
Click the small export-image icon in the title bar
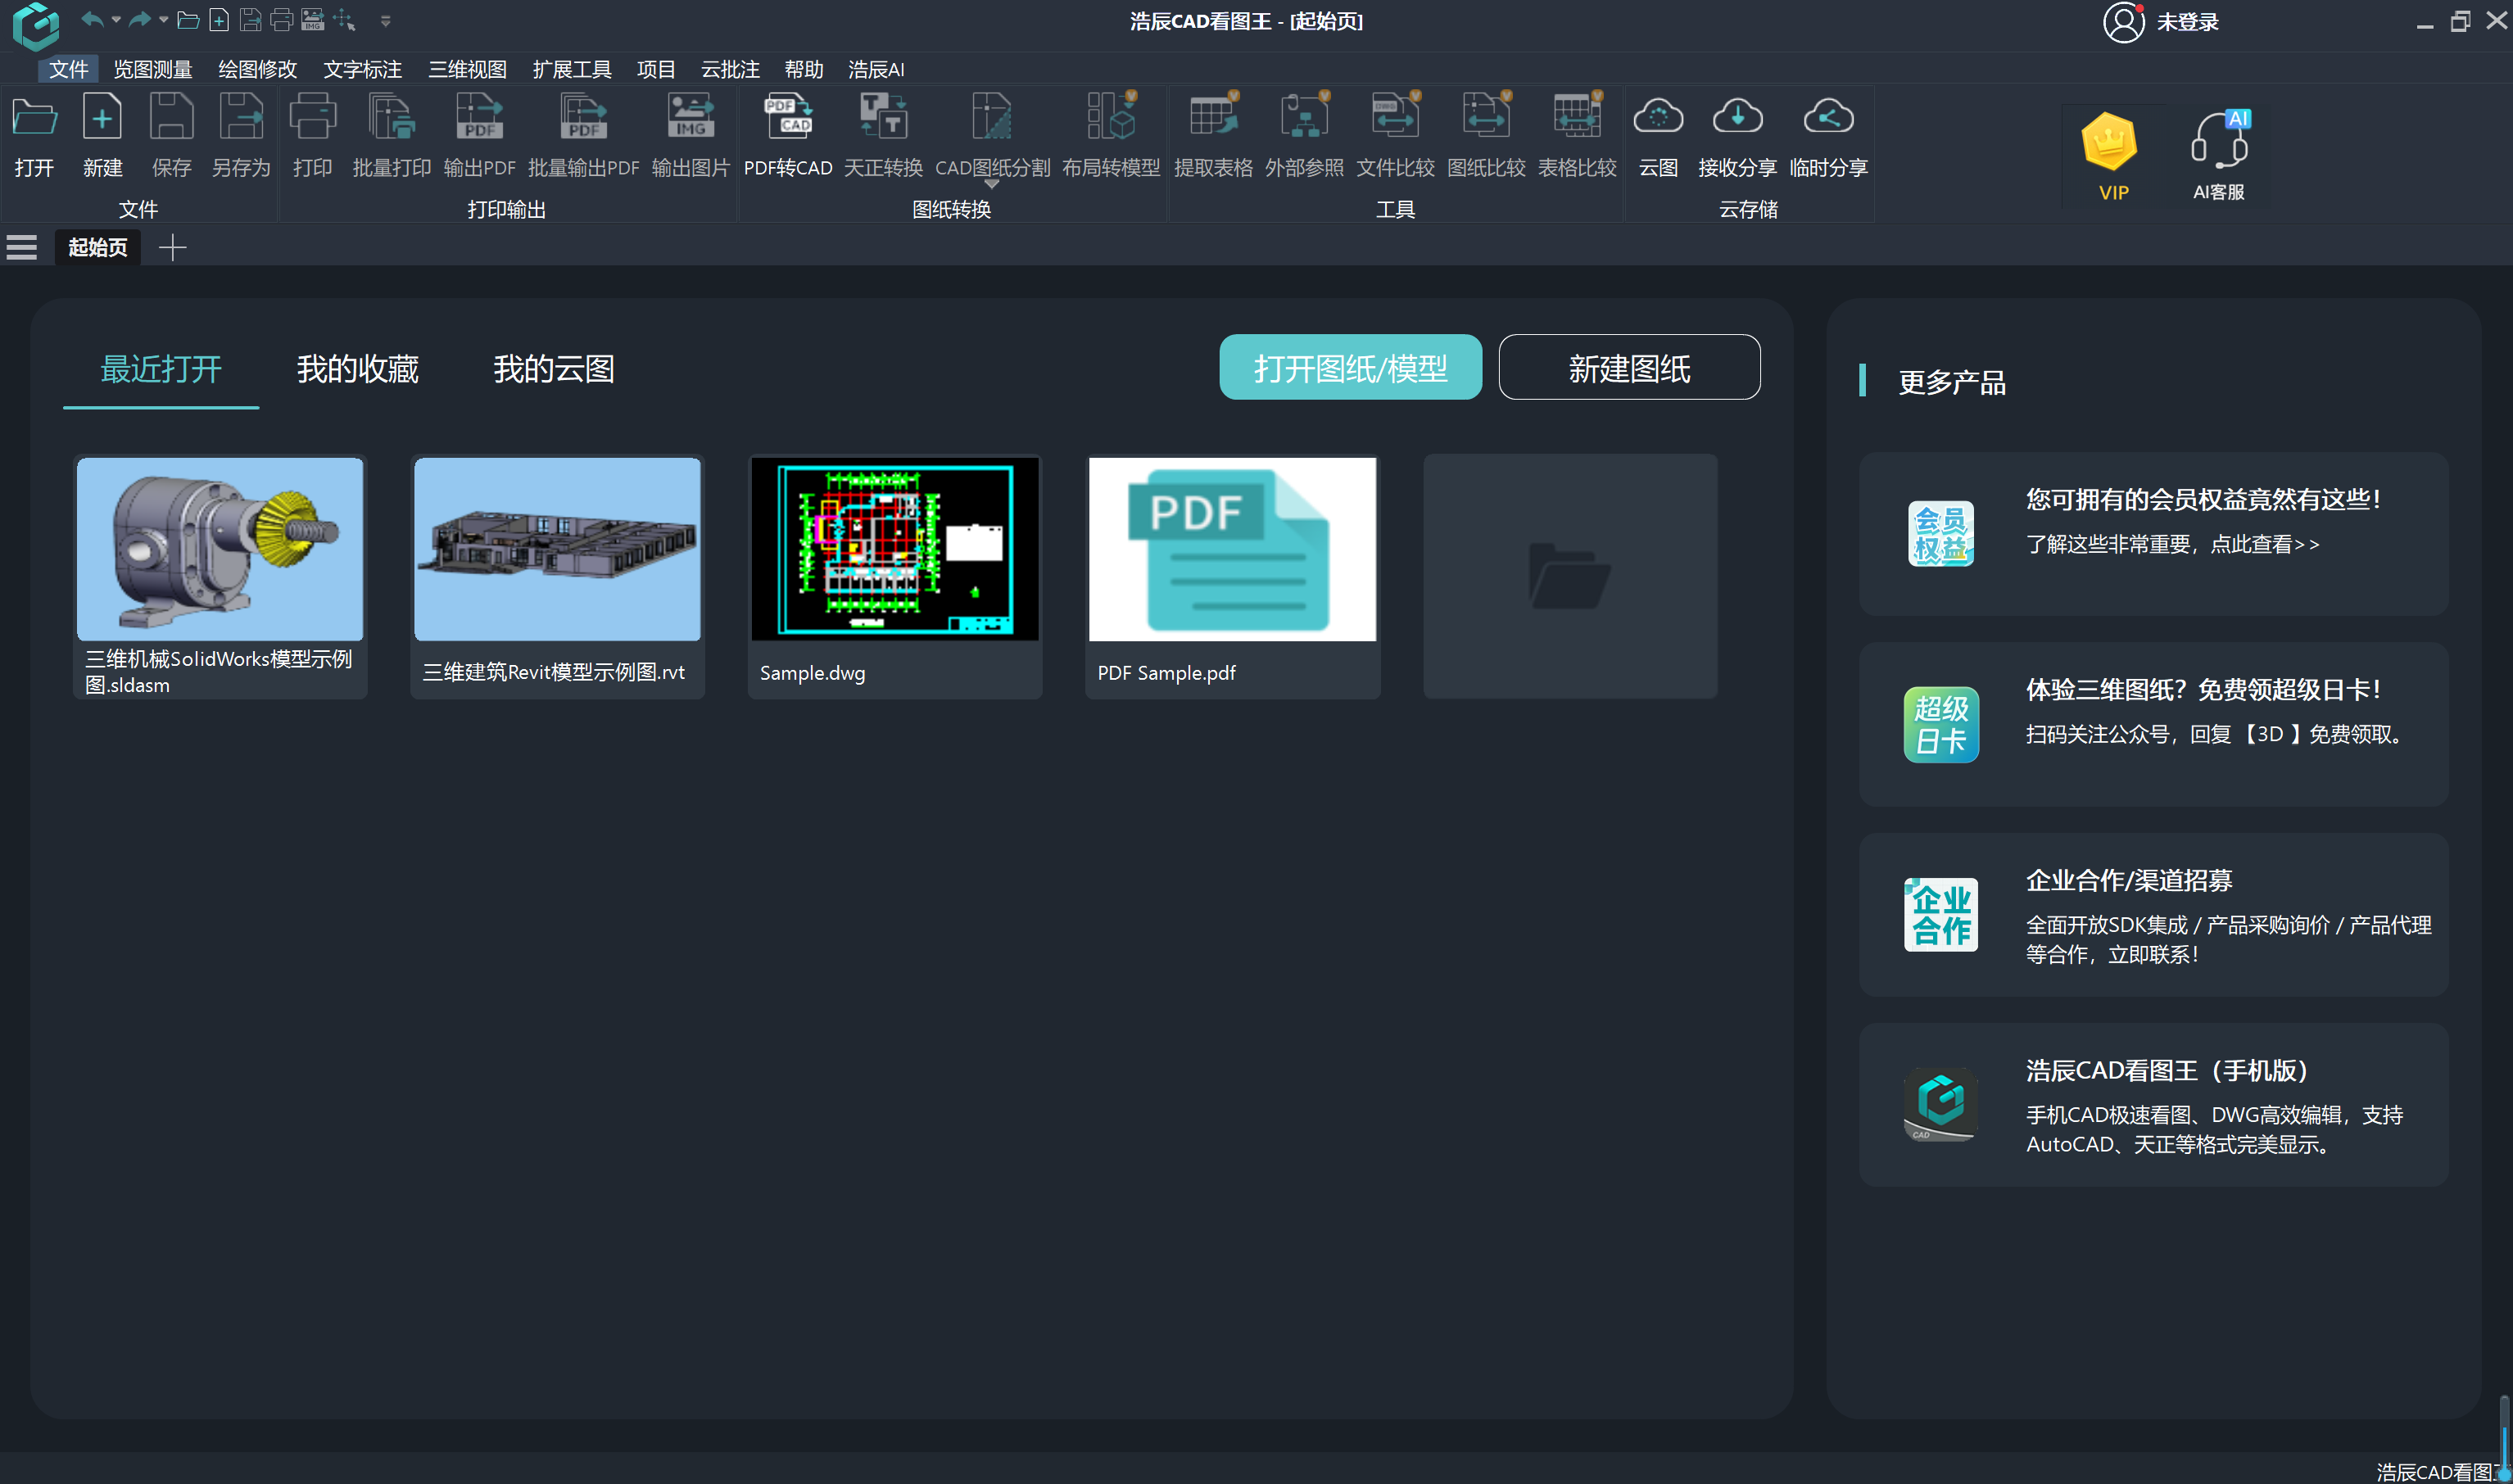pos(313,20)
